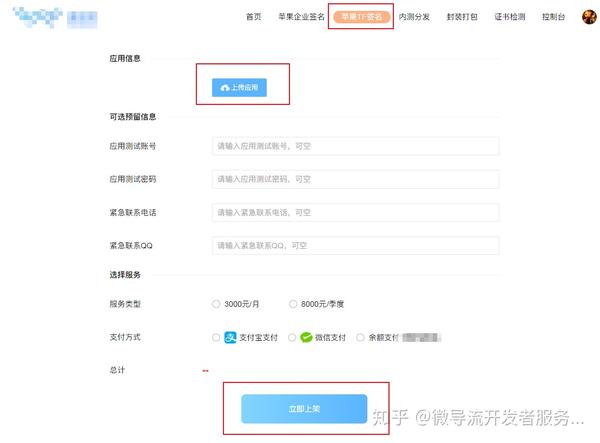Open 控制台 in navigation

pos(553,17)
